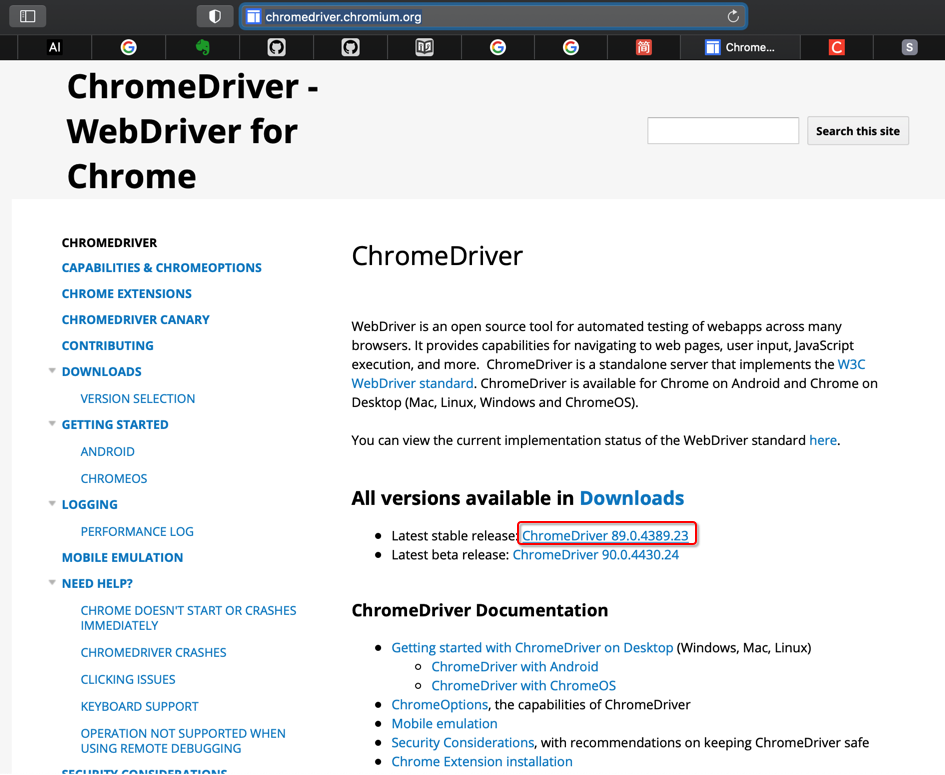The width and height of the screenshot is (945, 775).
Task: Switch to the gray S icon tab
Action: (x=909, y=47)
